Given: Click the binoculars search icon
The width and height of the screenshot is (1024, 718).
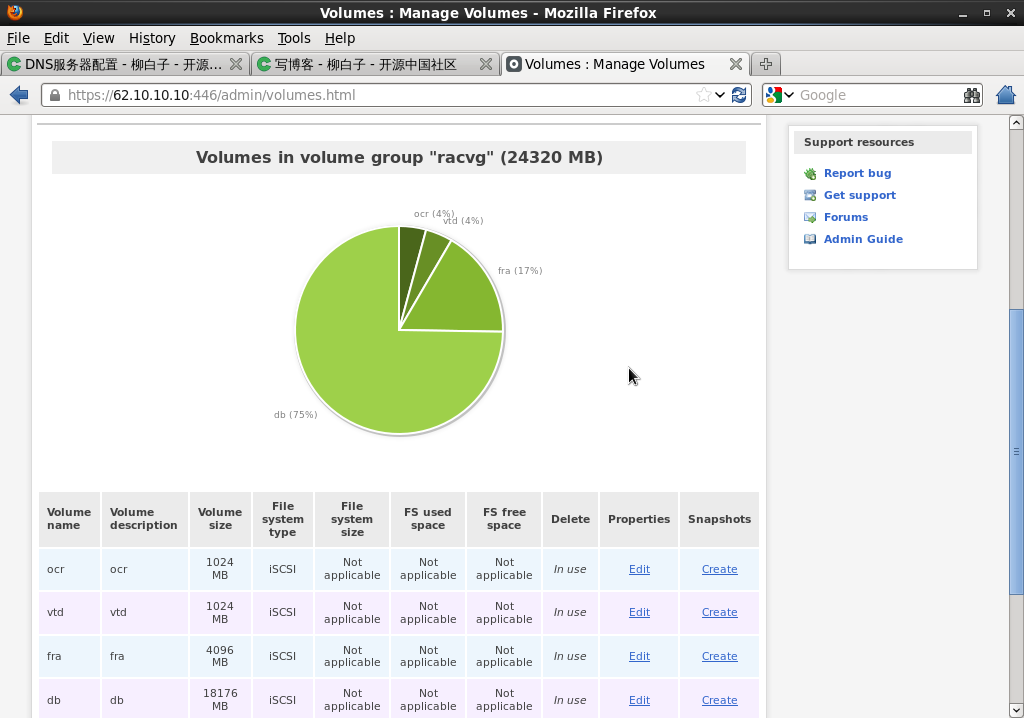Looking at the screenshot, I should pyautogui.click(x=971, y=95).
